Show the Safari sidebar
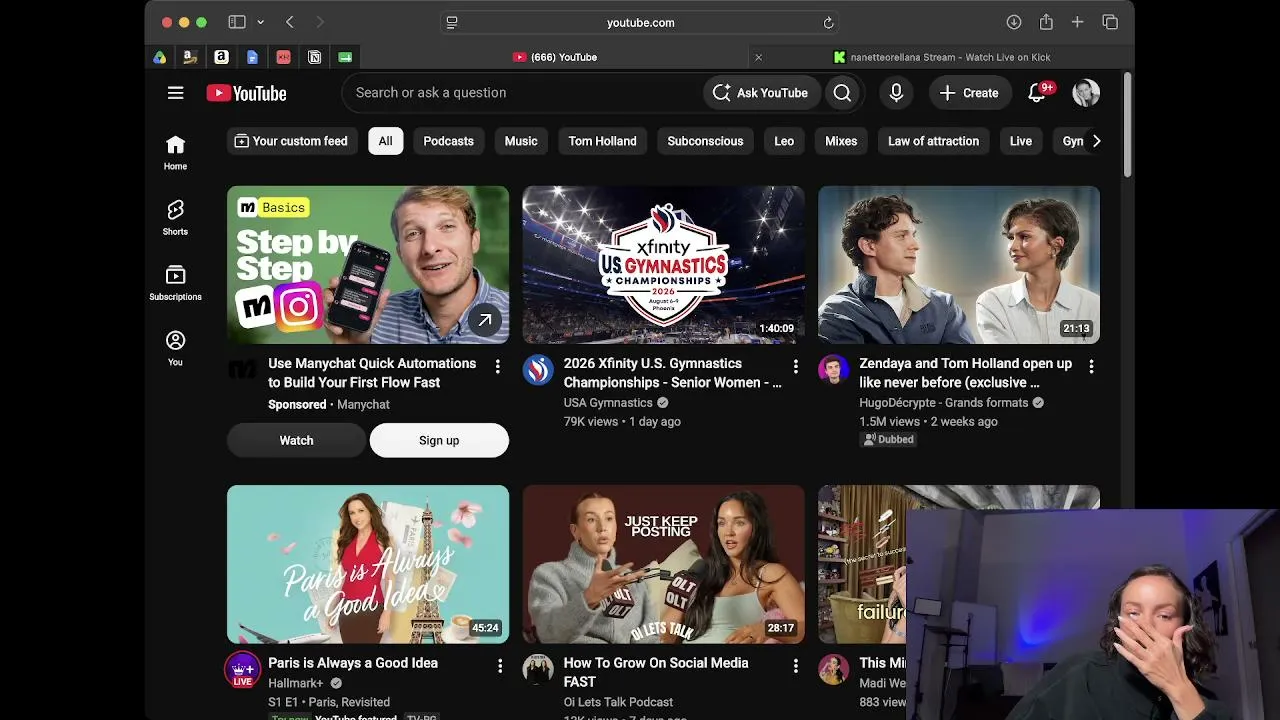Image resolution: width=1280 pixels, height=720 pixels. [237, 22]
